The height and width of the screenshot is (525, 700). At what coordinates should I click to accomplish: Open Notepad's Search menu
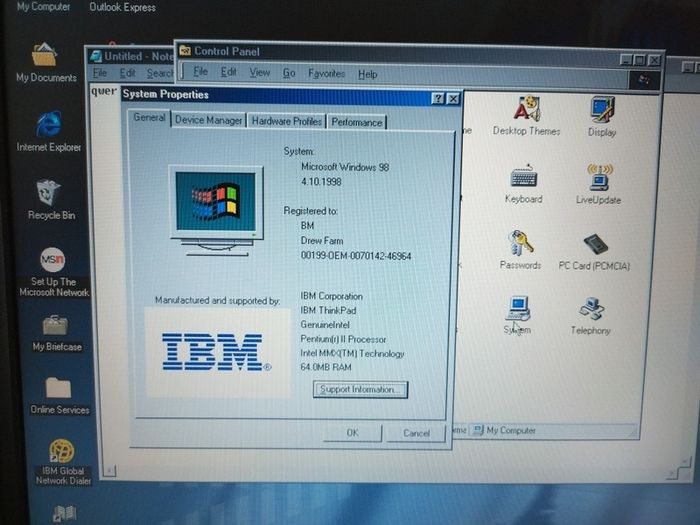pyautogui.click(x=160, y=73)
